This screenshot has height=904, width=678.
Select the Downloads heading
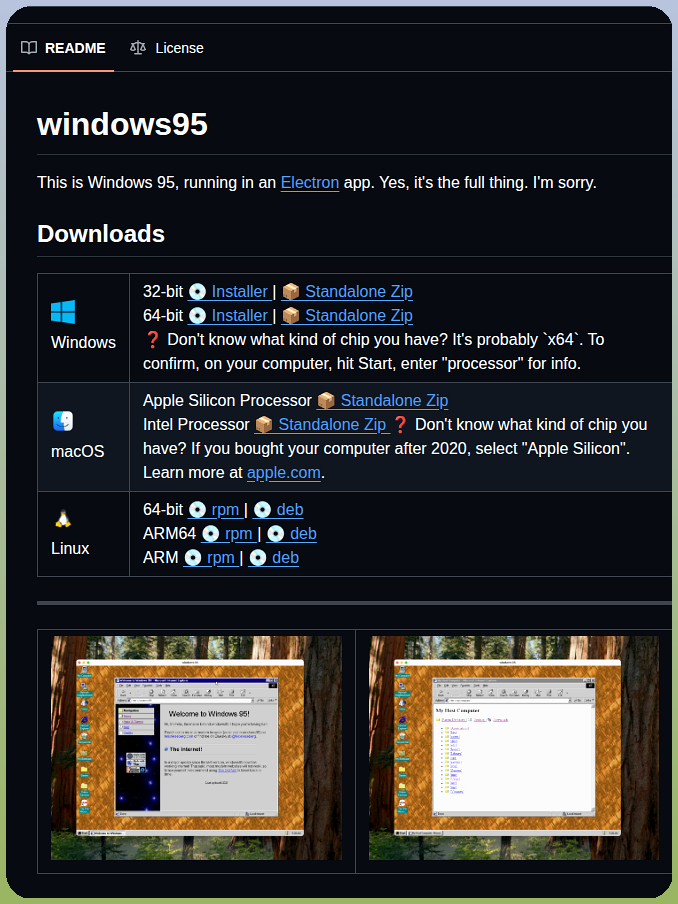[101, 233]
